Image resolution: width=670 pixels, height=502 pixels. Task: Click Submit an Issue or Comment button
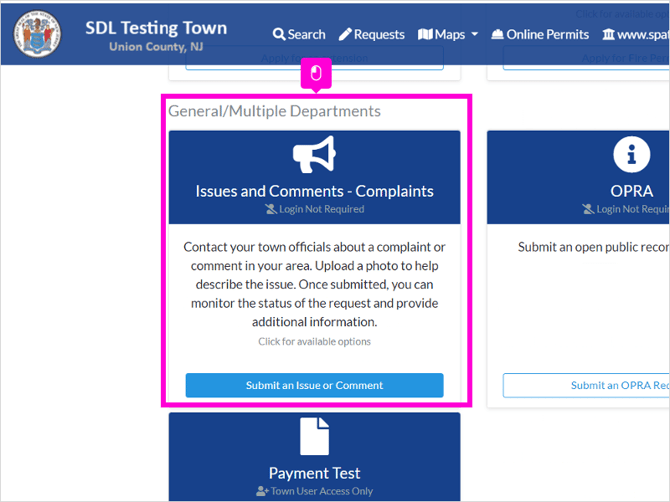coord(314,385)
